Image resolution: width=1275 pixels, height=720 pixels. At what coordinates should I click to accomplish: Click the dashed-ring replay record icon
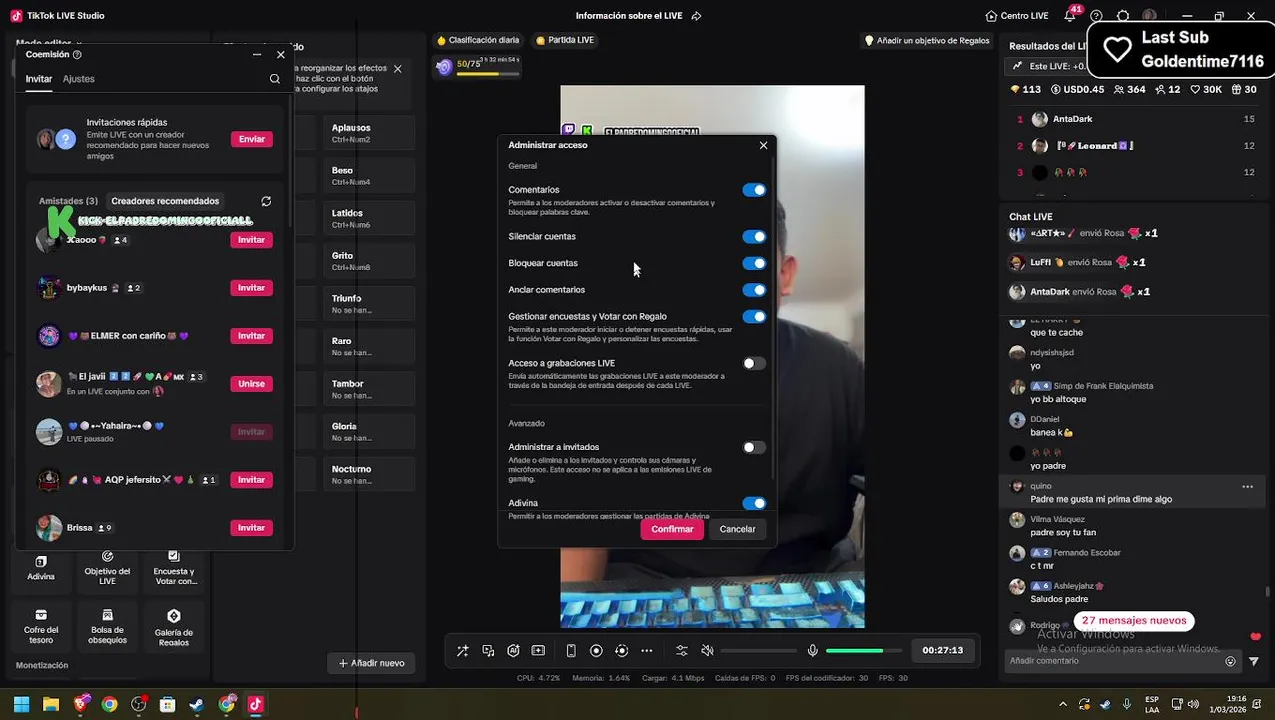pos(621,650)
